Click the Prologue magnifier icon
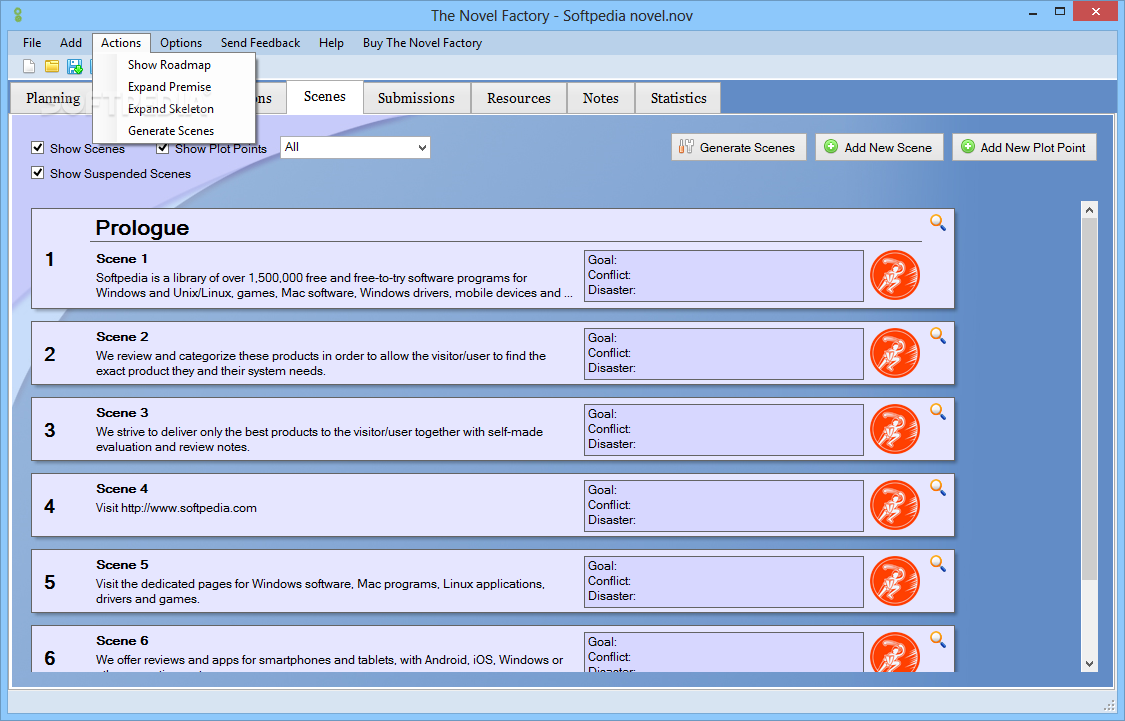 [938, 222]
